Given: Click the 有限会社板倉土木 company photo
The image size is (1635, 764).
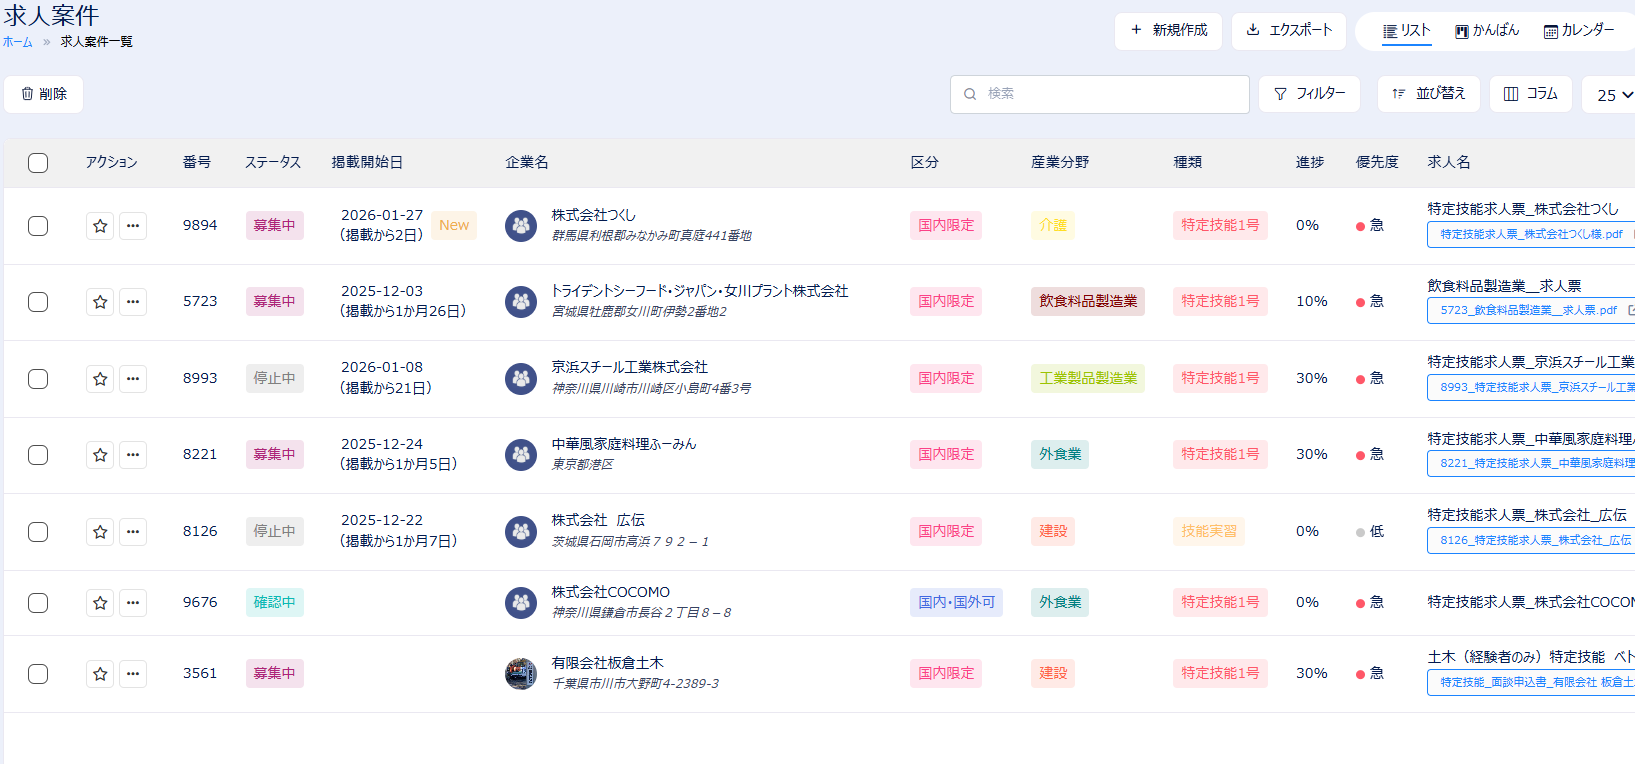Looking at the screenshot, I should 520,674.
